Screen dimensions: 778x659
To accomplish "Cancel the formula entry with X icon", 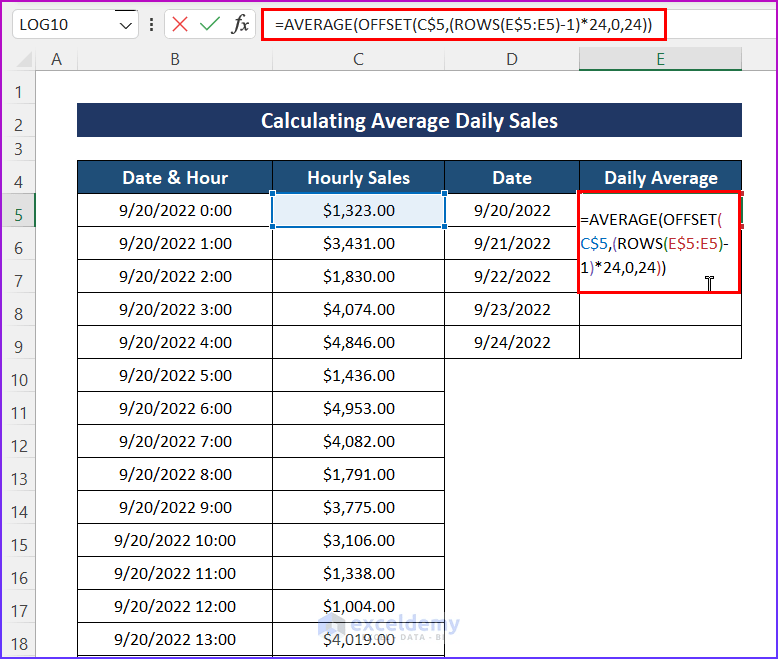I will pyautogui.click(x=180, y=24).
